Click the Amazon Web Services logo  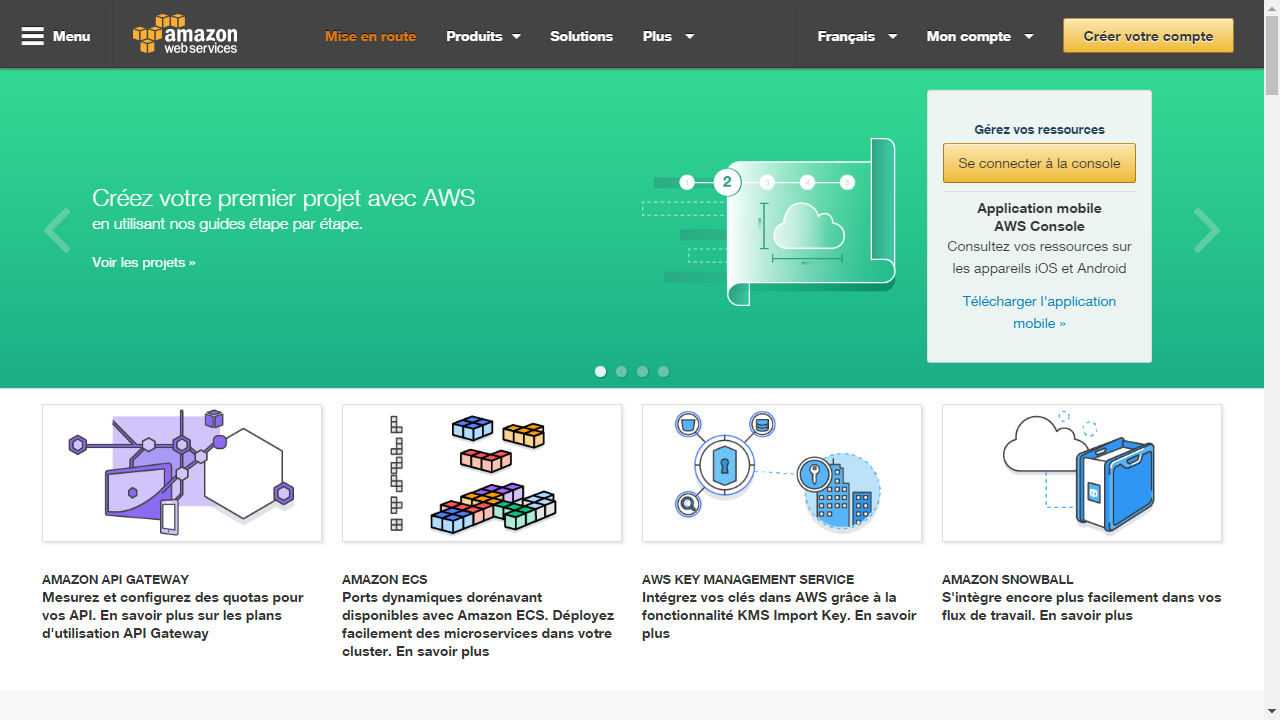[x=185, y=35]
